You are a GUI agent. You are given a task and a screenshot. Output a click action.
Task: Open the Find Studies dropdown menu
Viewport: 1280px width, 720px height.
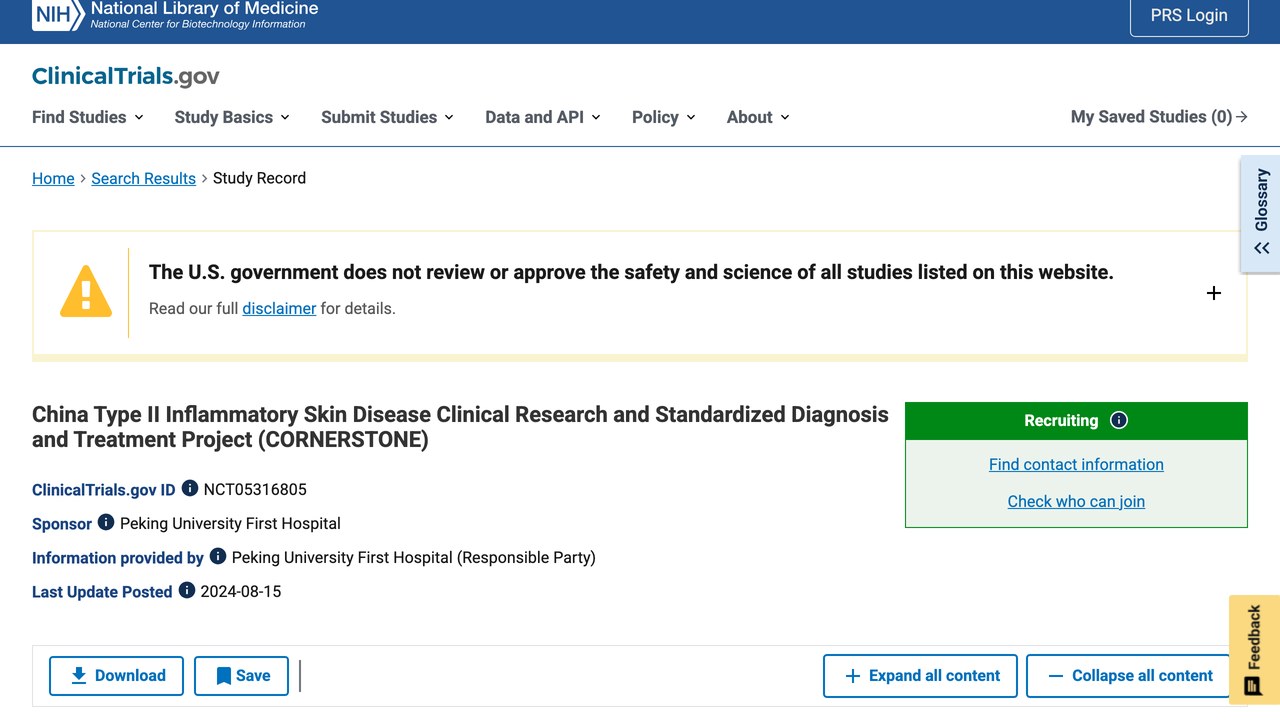pyautogui.click(x=88, y=117)
